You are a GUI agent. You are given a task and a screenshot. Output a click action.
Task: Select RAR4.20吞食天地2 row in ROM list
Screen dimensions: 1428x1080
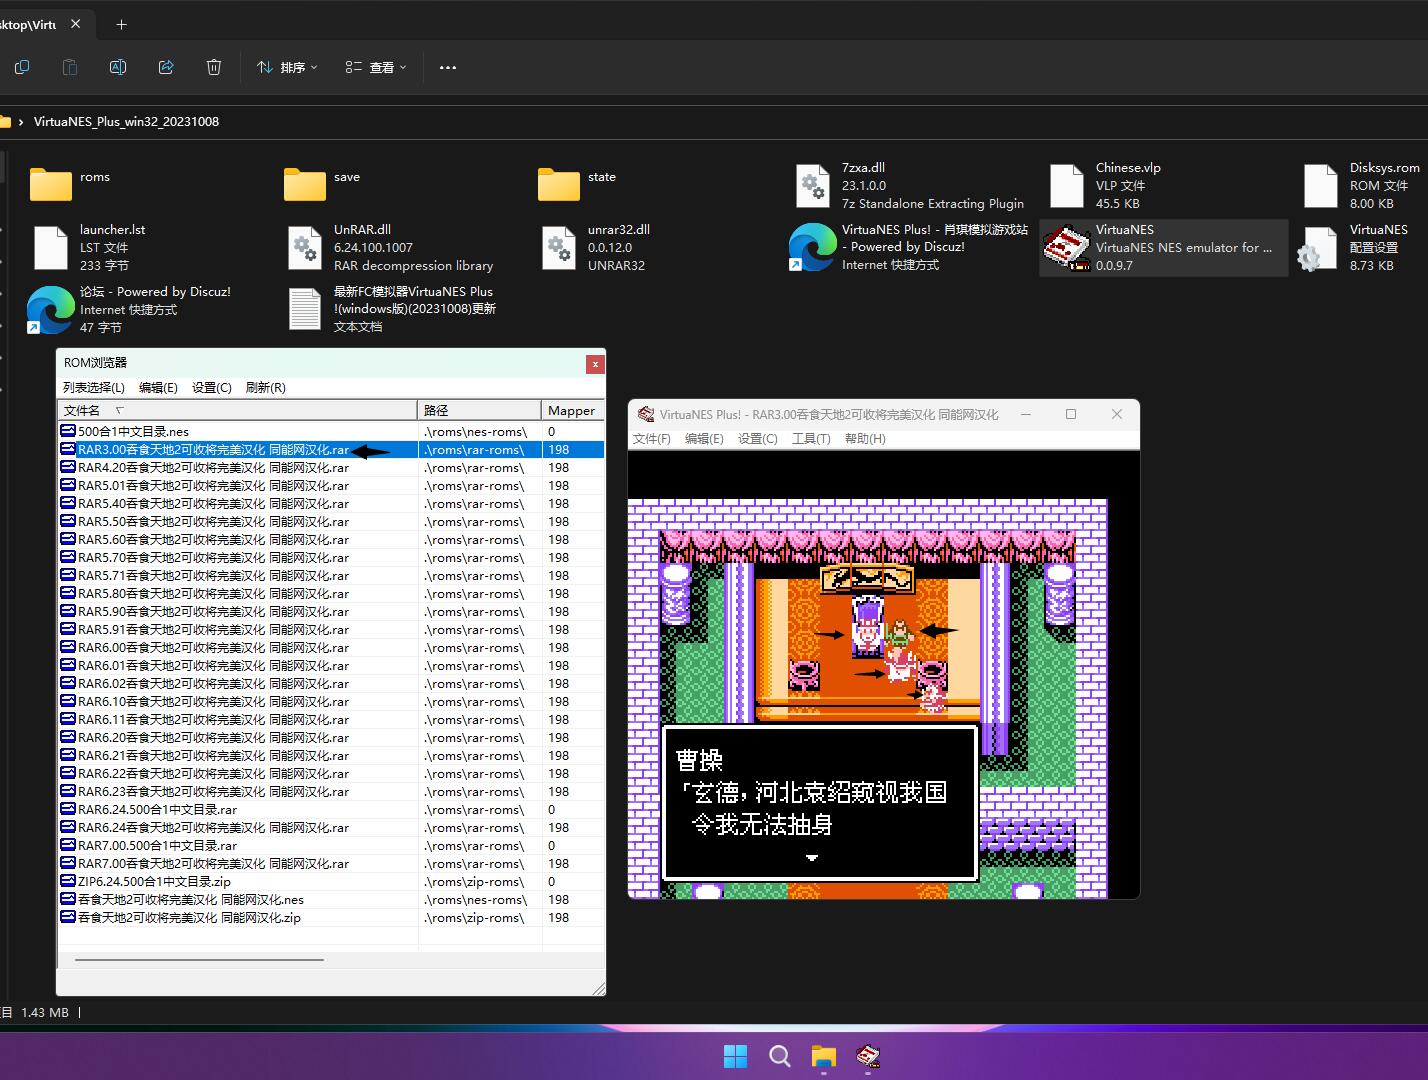tap(331, 468)
